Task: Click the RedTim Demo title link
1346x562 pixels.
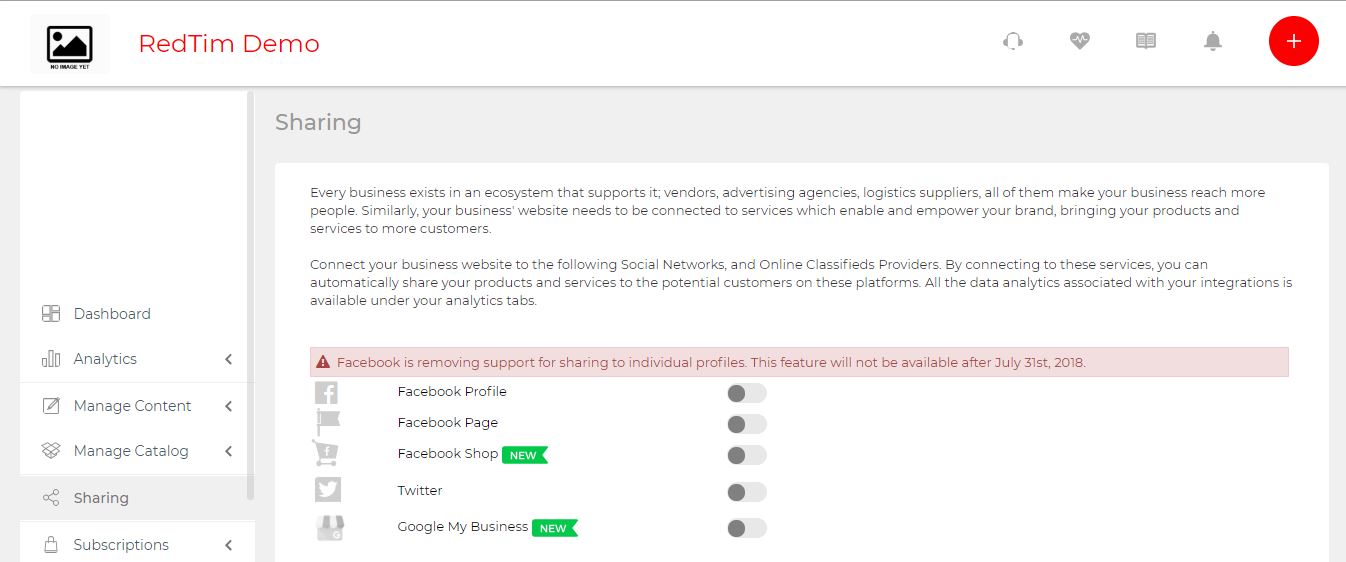Action: (x=229, y=44)
